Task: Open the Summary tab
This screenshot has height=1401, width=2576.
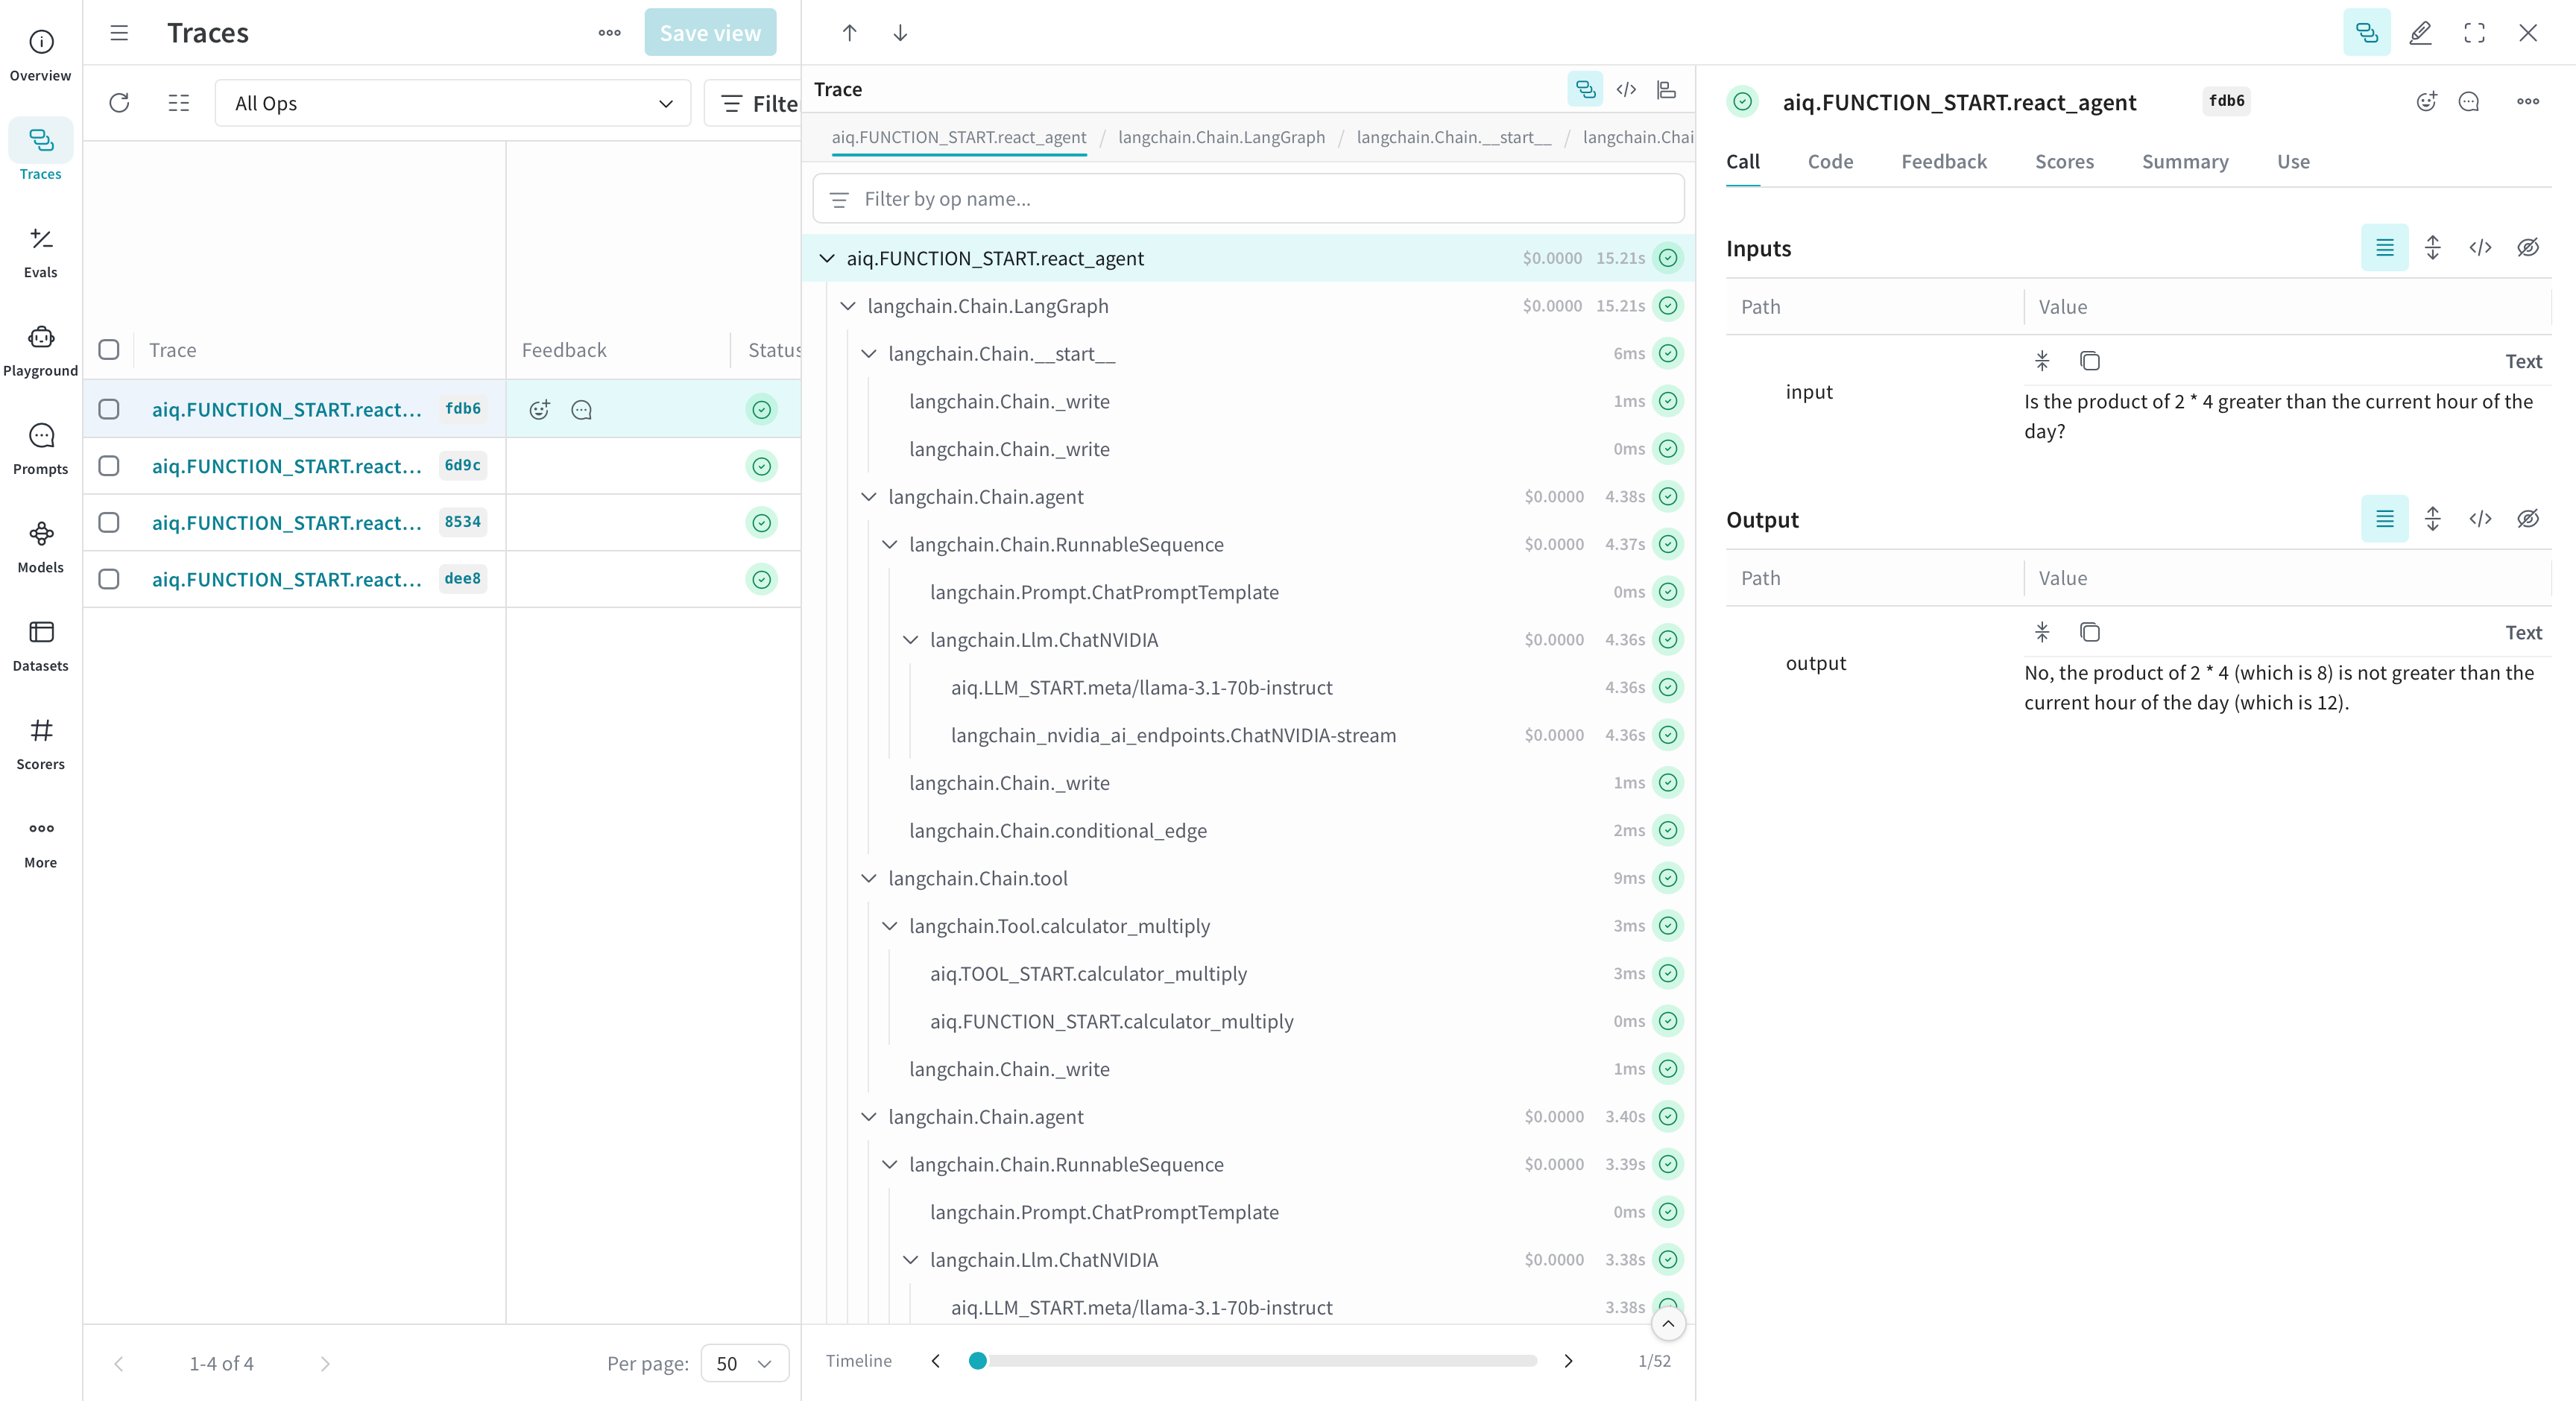Action: pyautogui.click(x=2185, y=162)
